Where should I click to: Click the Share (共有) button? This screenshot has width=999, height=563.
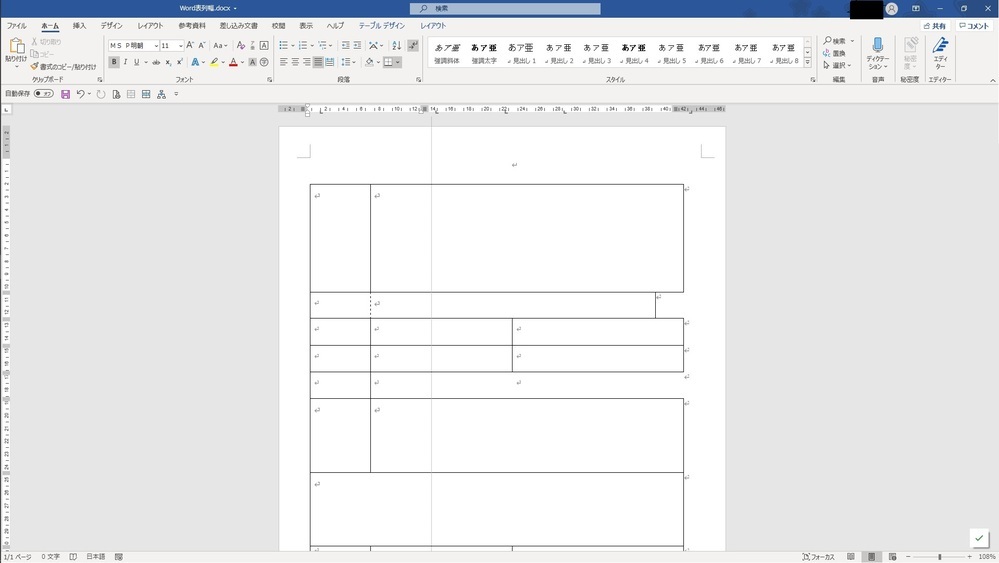934,26
